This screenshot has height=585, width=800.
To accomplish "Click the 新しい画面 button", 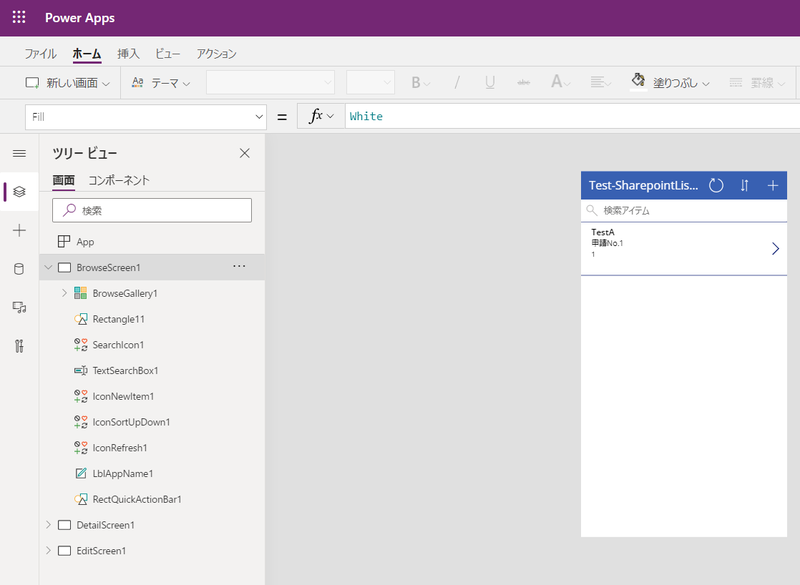I will pos(67,83).
